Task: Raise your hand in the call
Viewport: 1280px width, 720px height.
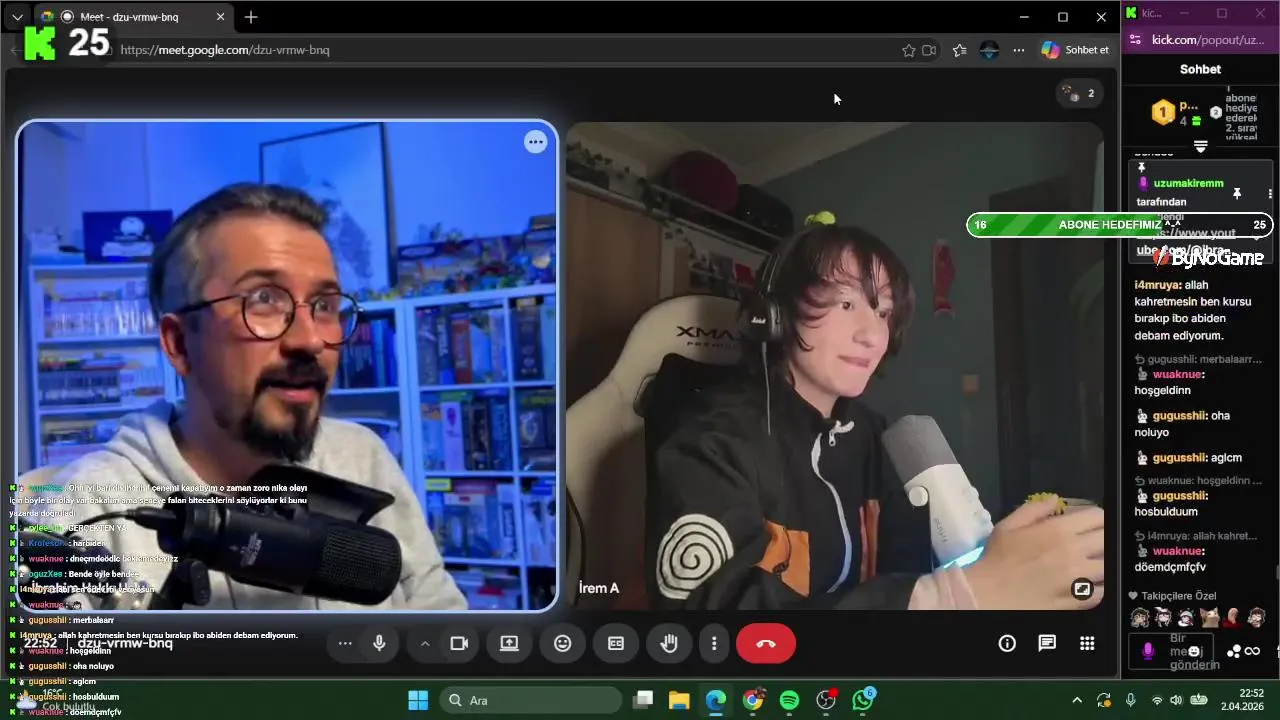Action: click(x=669, y=644)
